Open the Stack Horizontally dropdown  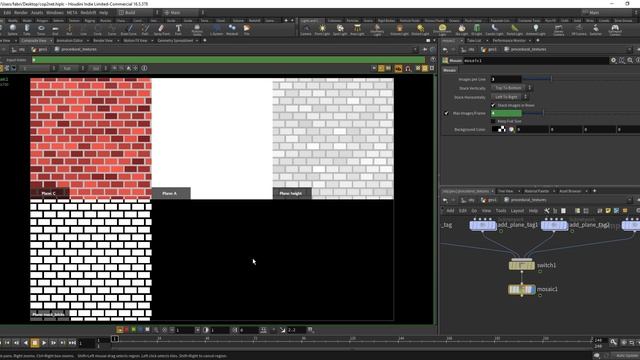tap(509, 97)
